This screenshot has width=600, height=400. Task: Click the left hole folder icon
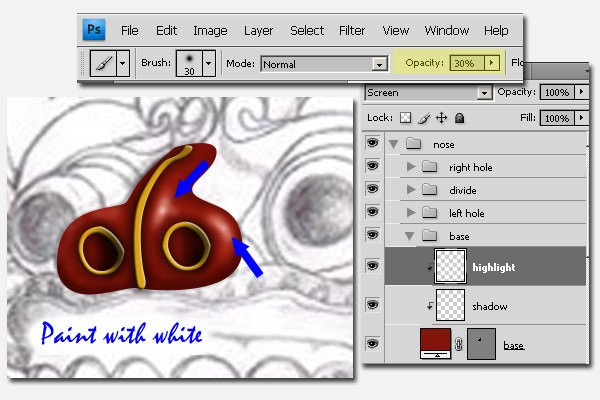click(430, 212)
